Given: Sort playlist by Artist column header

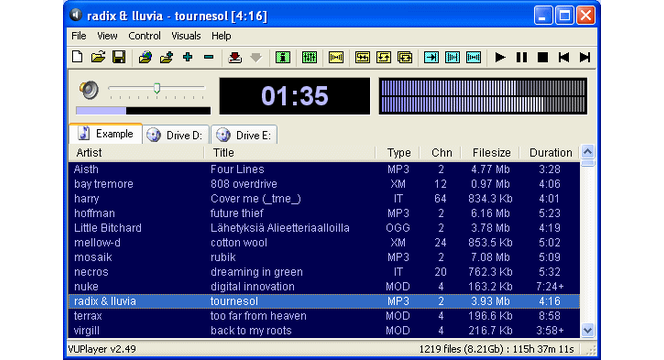Looking at the screenshot, I should (x=136, y=152).
